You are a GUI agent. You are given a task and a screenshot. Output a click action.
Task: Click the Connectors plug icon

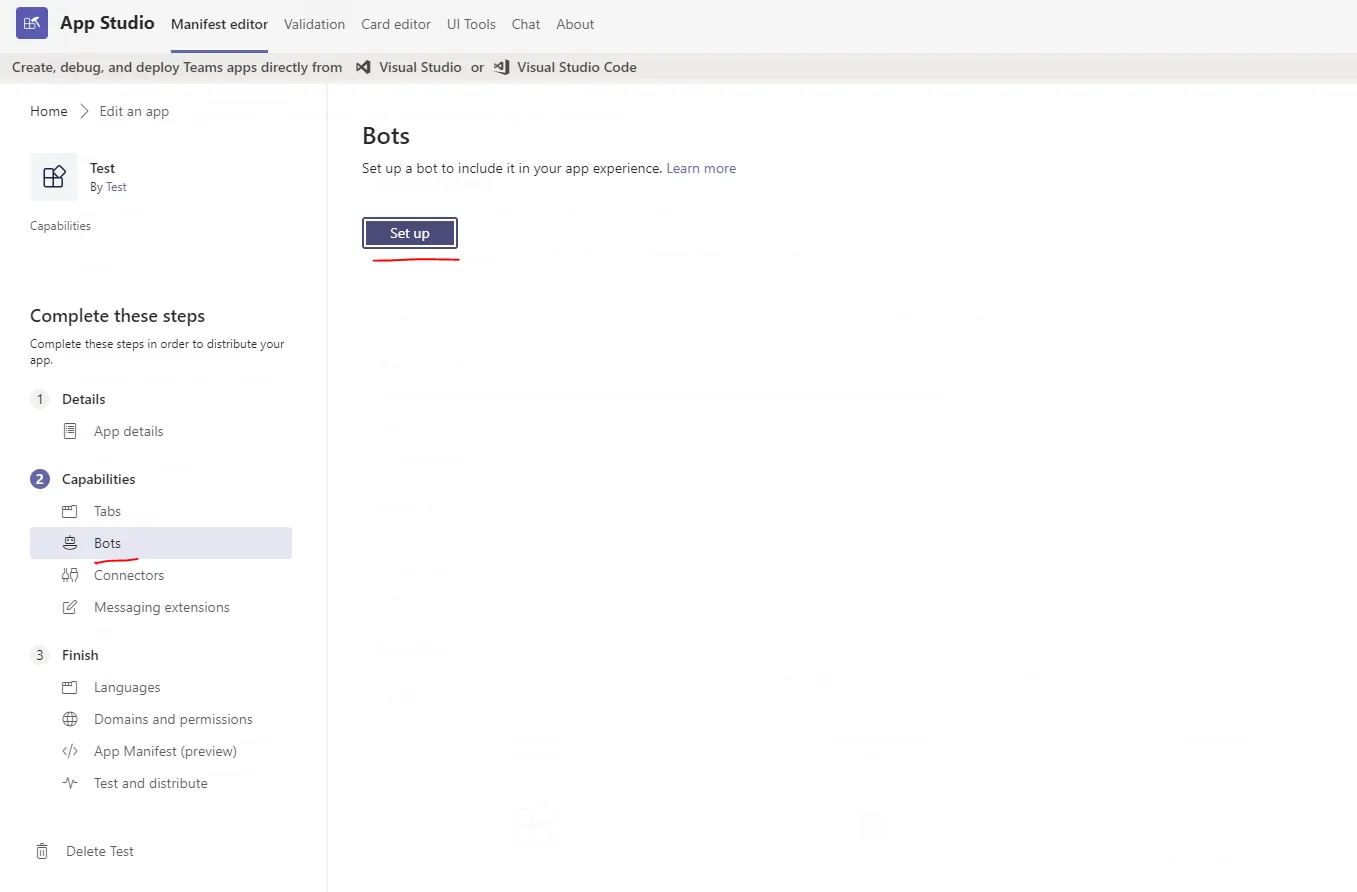(70, 575)
